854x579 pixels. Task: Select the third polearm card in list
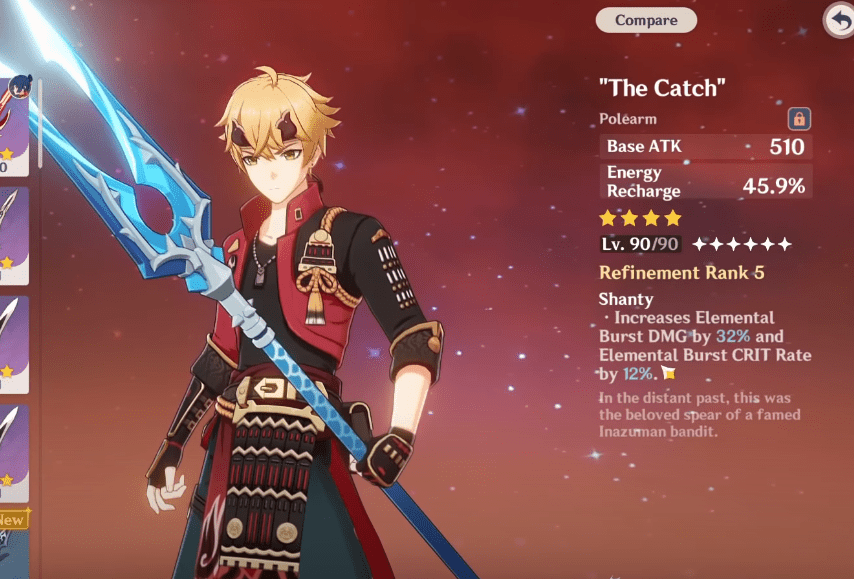point(13,344)
